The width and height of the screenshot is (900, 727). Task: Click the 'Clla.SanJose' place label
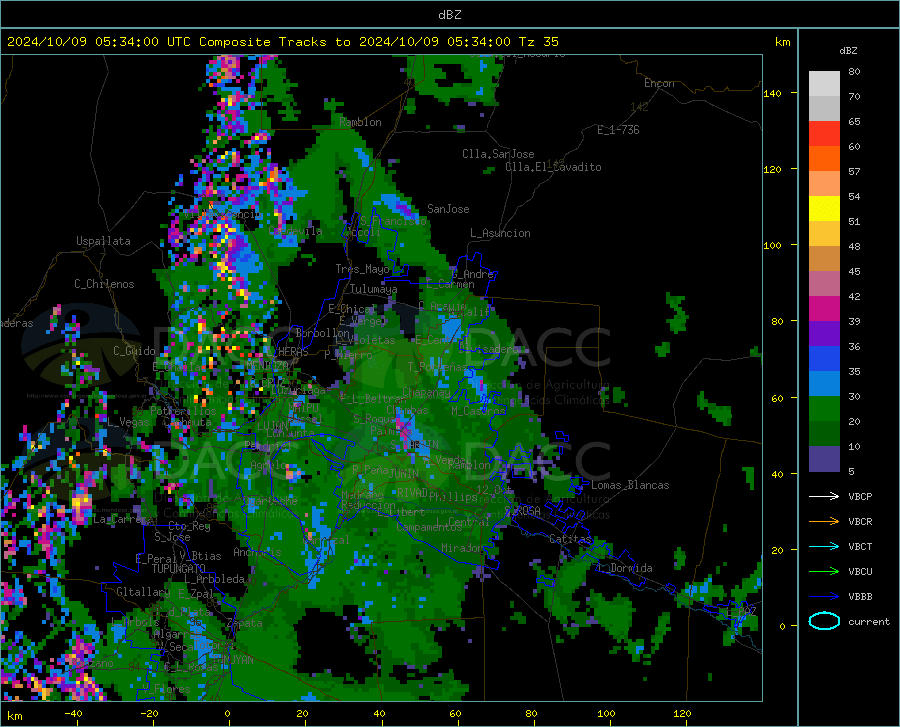[x=498, y=154]
